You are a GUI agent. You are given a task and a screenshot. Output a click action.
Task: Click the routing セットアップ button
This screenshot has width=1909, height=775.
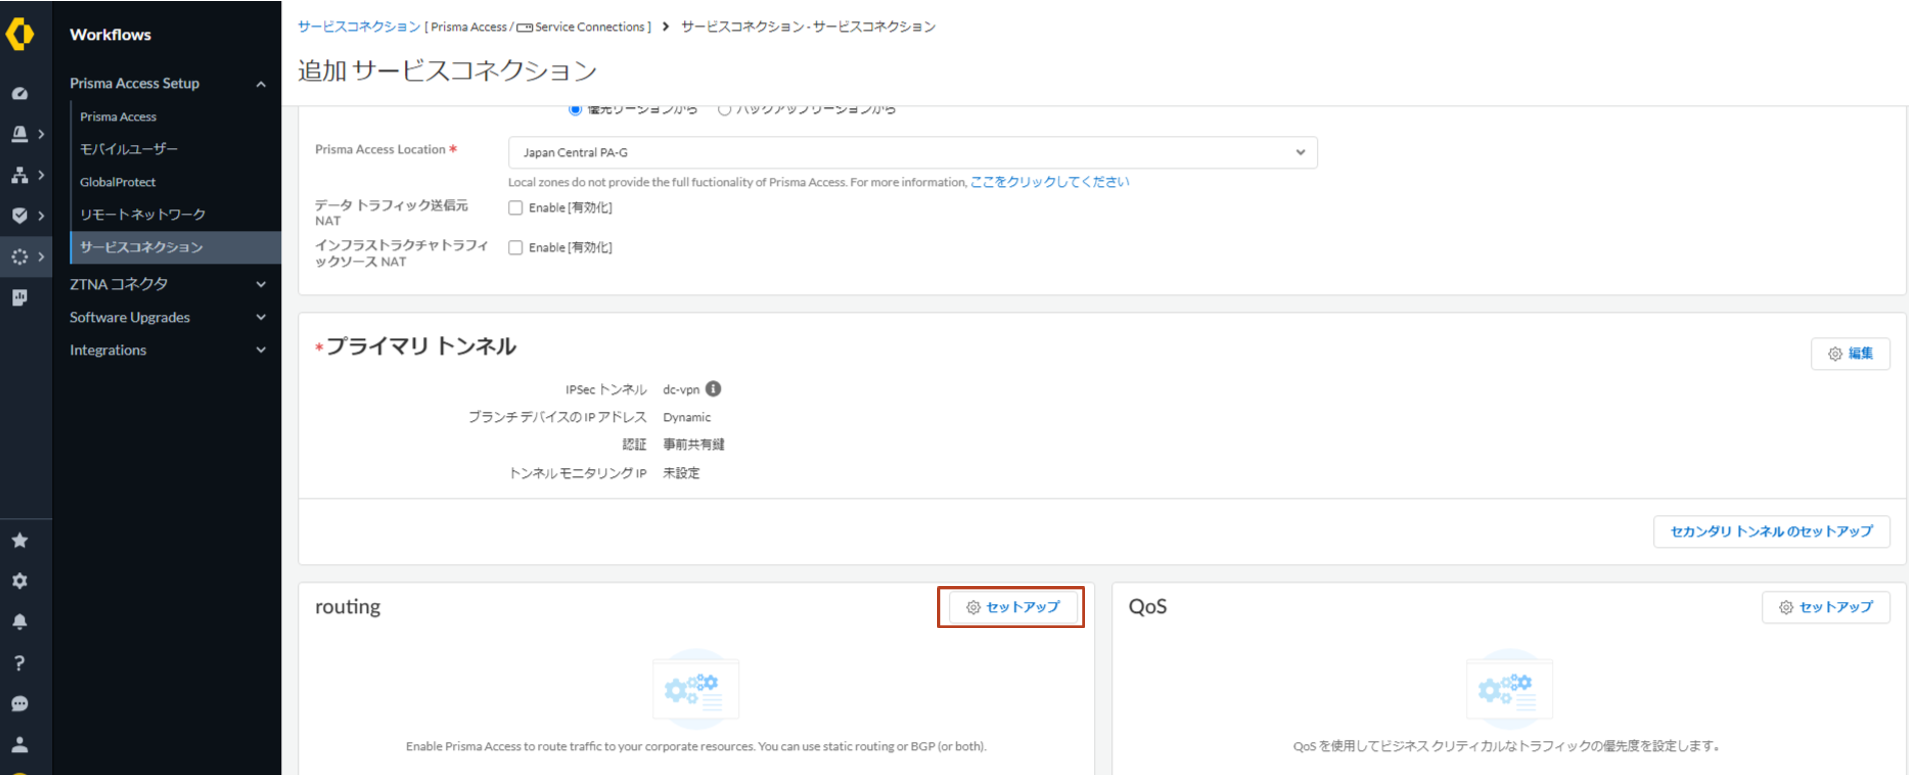point(1012,607)
